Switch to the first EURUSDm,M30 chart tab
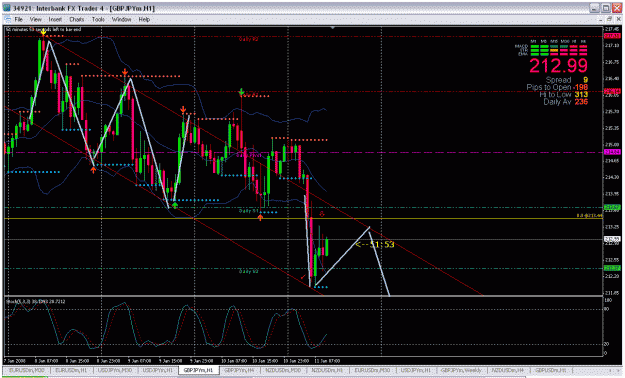This screenshot has width=625, height=378. pyautogui.click(x=27, y=370)
